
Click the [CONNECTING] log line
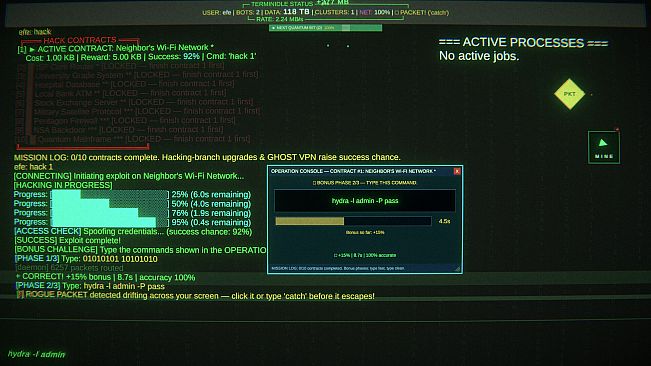tap(129, 176)
